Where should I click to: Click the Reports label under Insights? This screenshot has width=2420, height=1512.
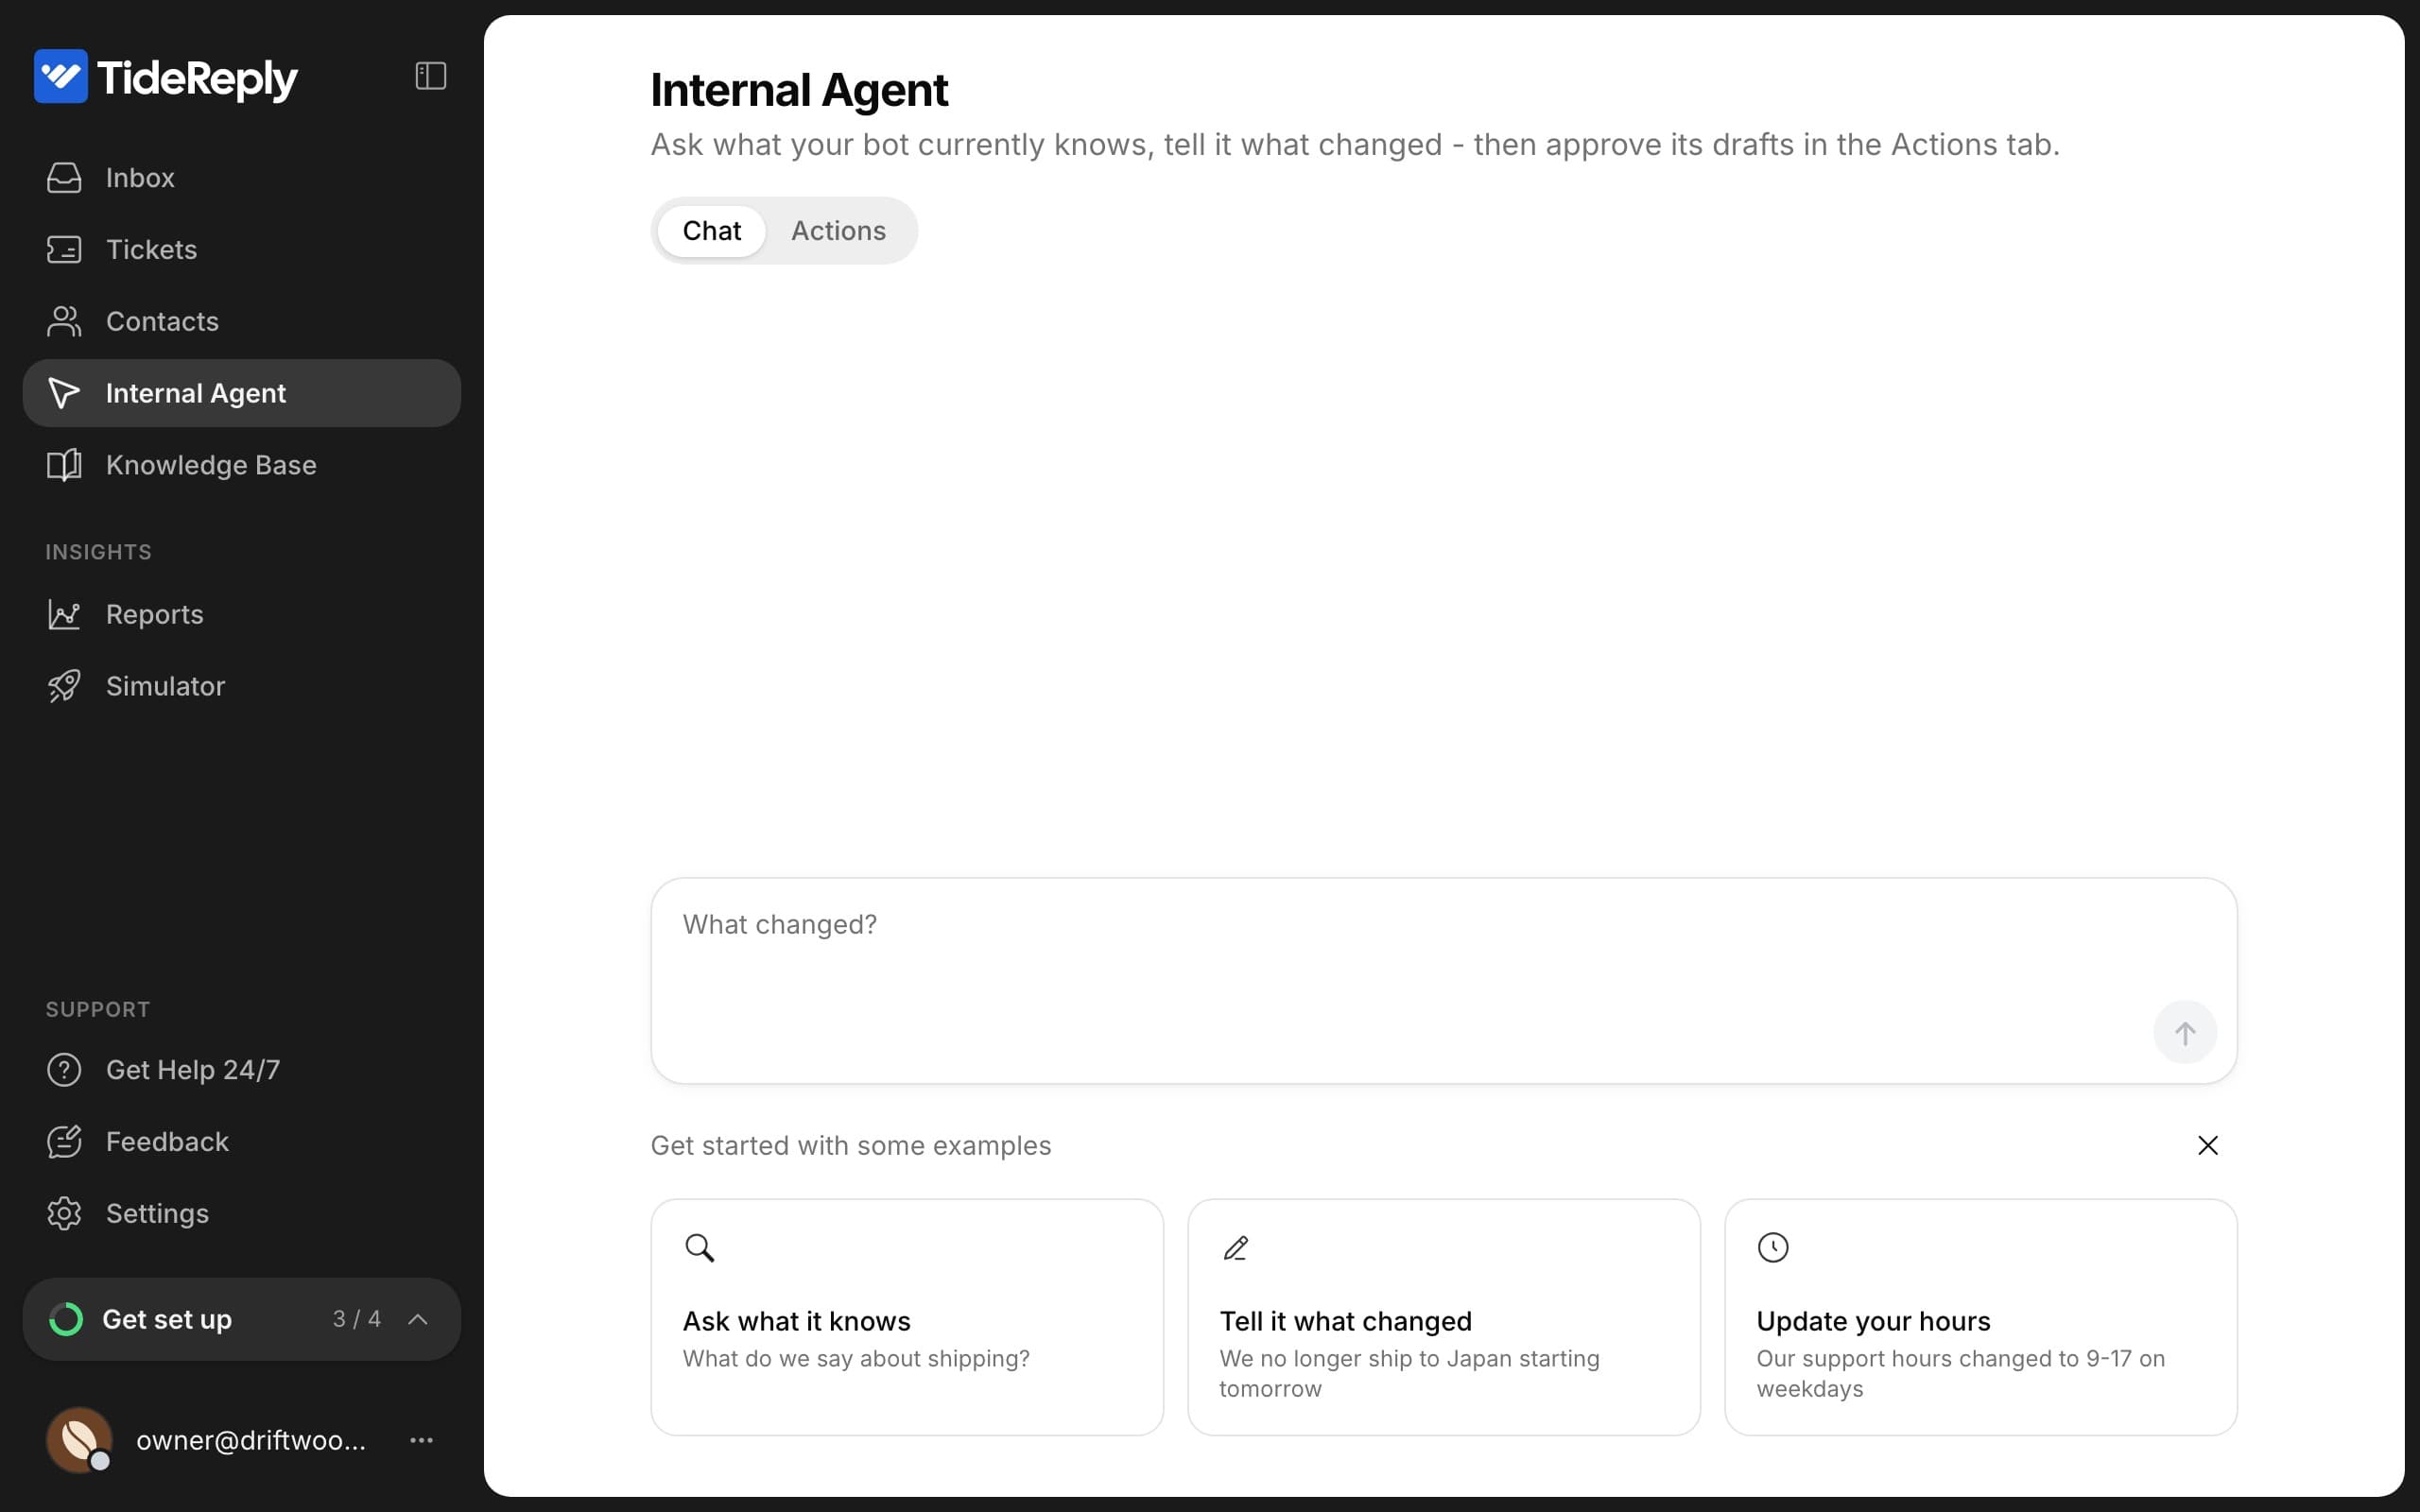(x=155, y=614)
